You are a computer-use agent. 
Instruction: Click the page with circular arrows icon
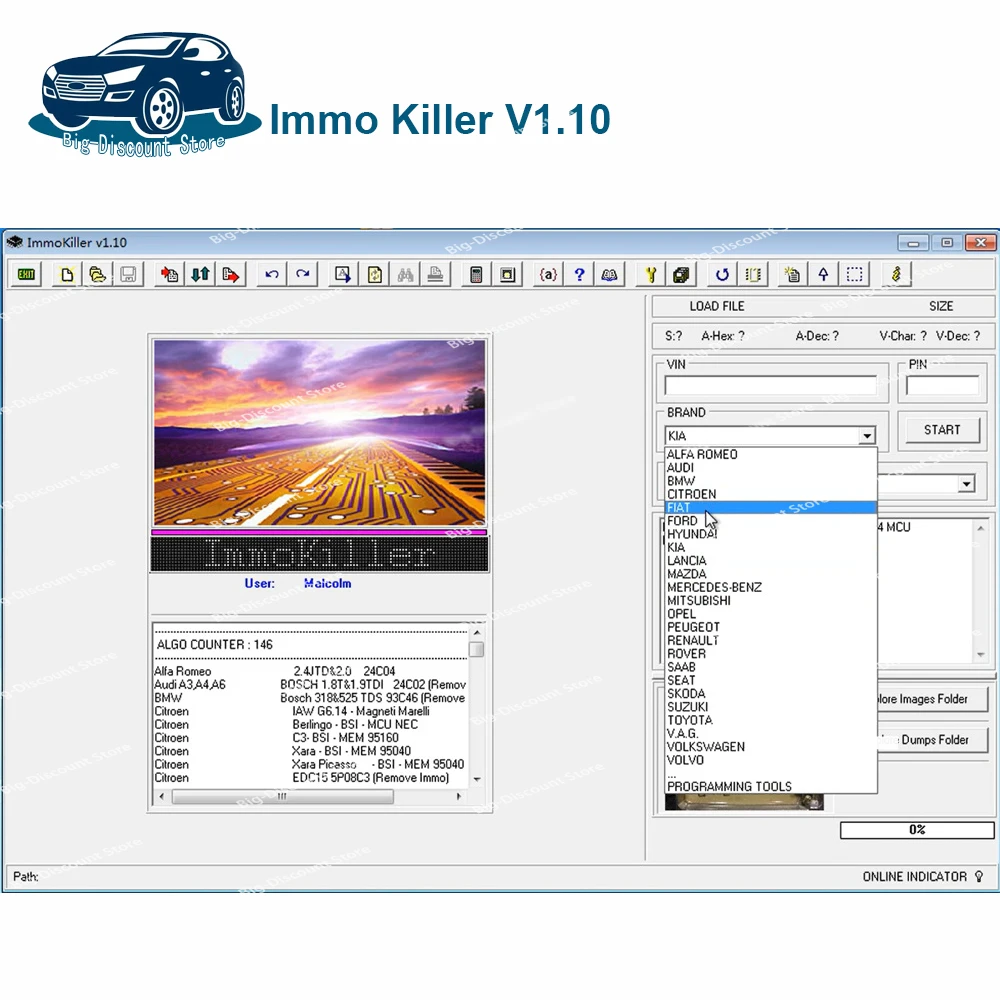374,275
